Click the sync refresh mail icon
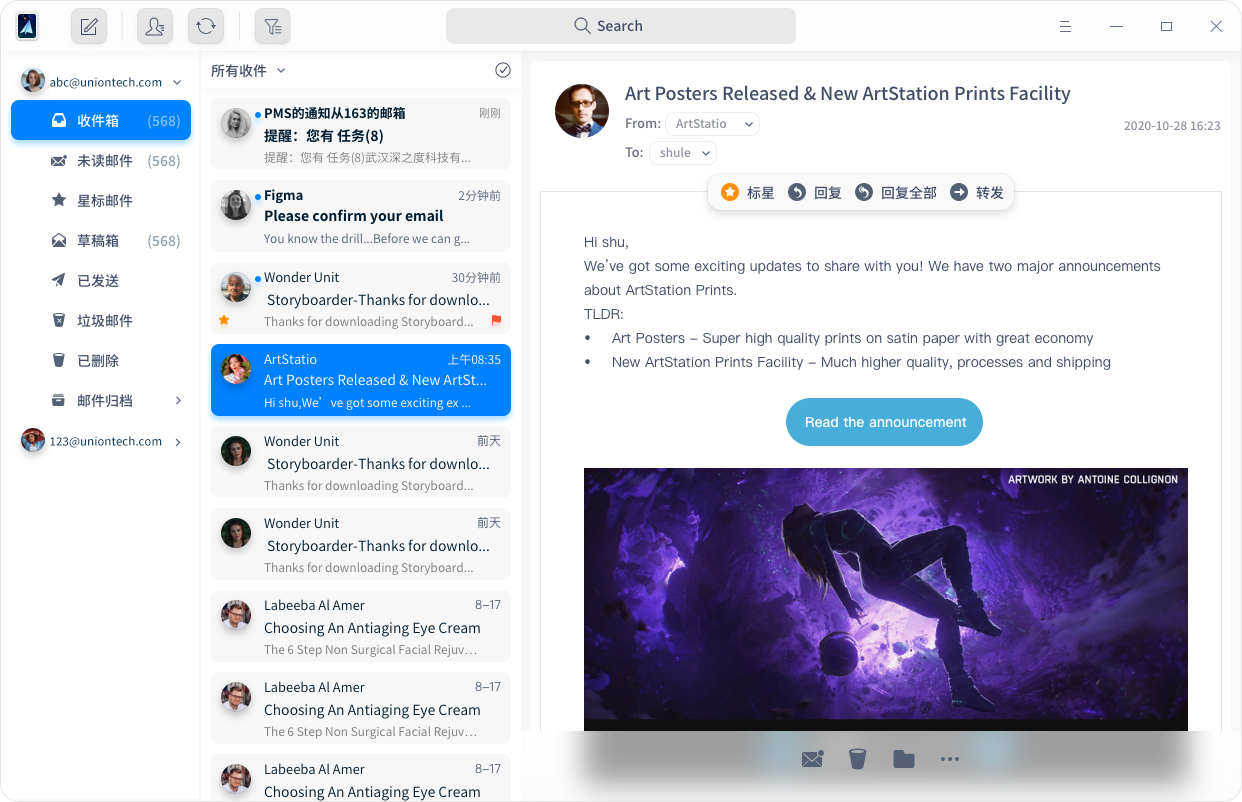This screenshot has height=802, width=1242. [x=206, y=27]
